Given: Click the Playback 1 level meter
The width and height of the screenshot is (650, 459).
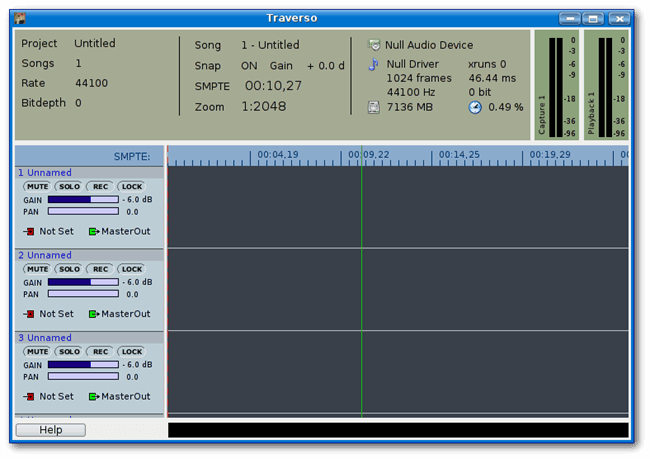Looking at the screenshot, I should 605,87.
